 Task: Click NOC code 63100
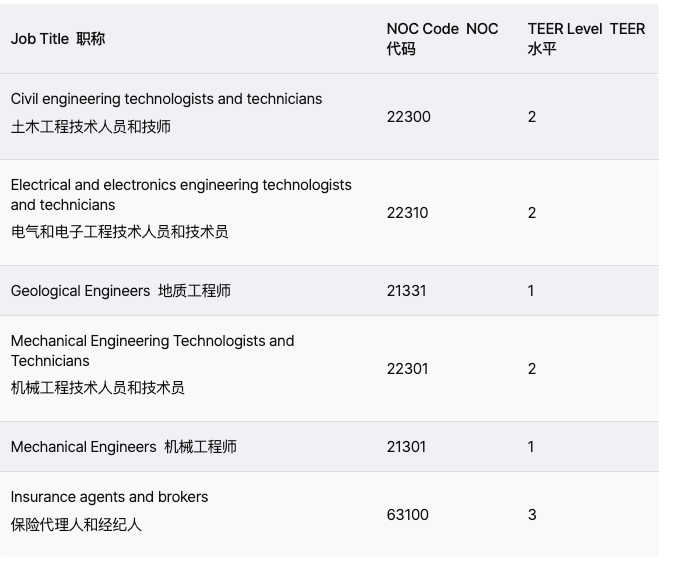[x=408, y=515]
